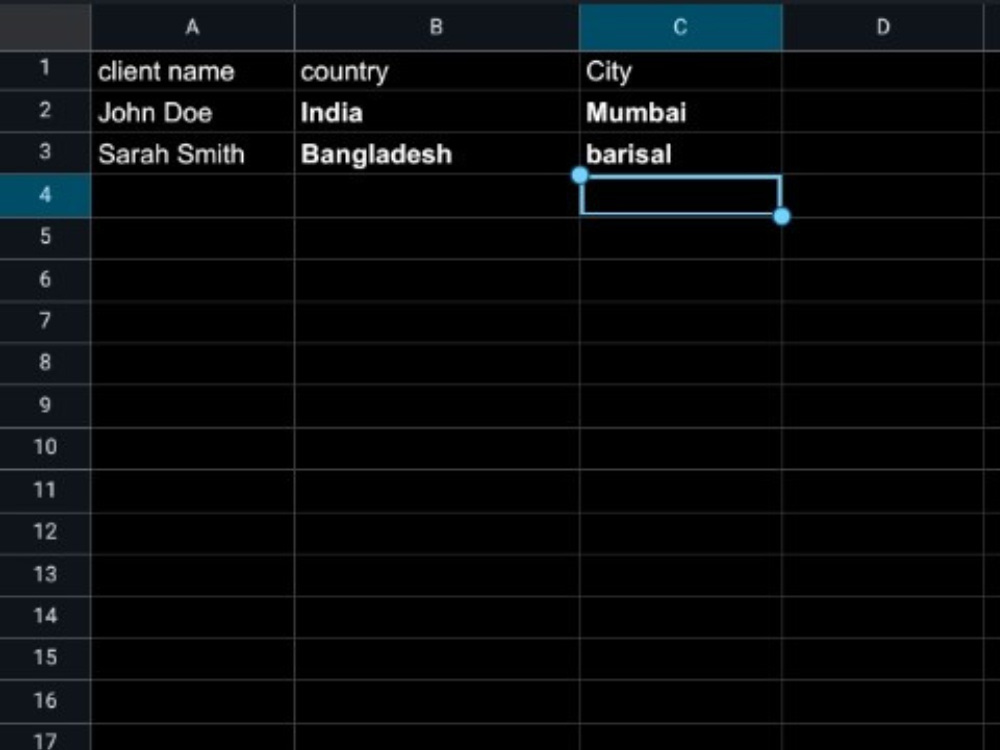The image size is (1000, 750).
Task: Select row 11 header
Action: click(x=45, y=490)
